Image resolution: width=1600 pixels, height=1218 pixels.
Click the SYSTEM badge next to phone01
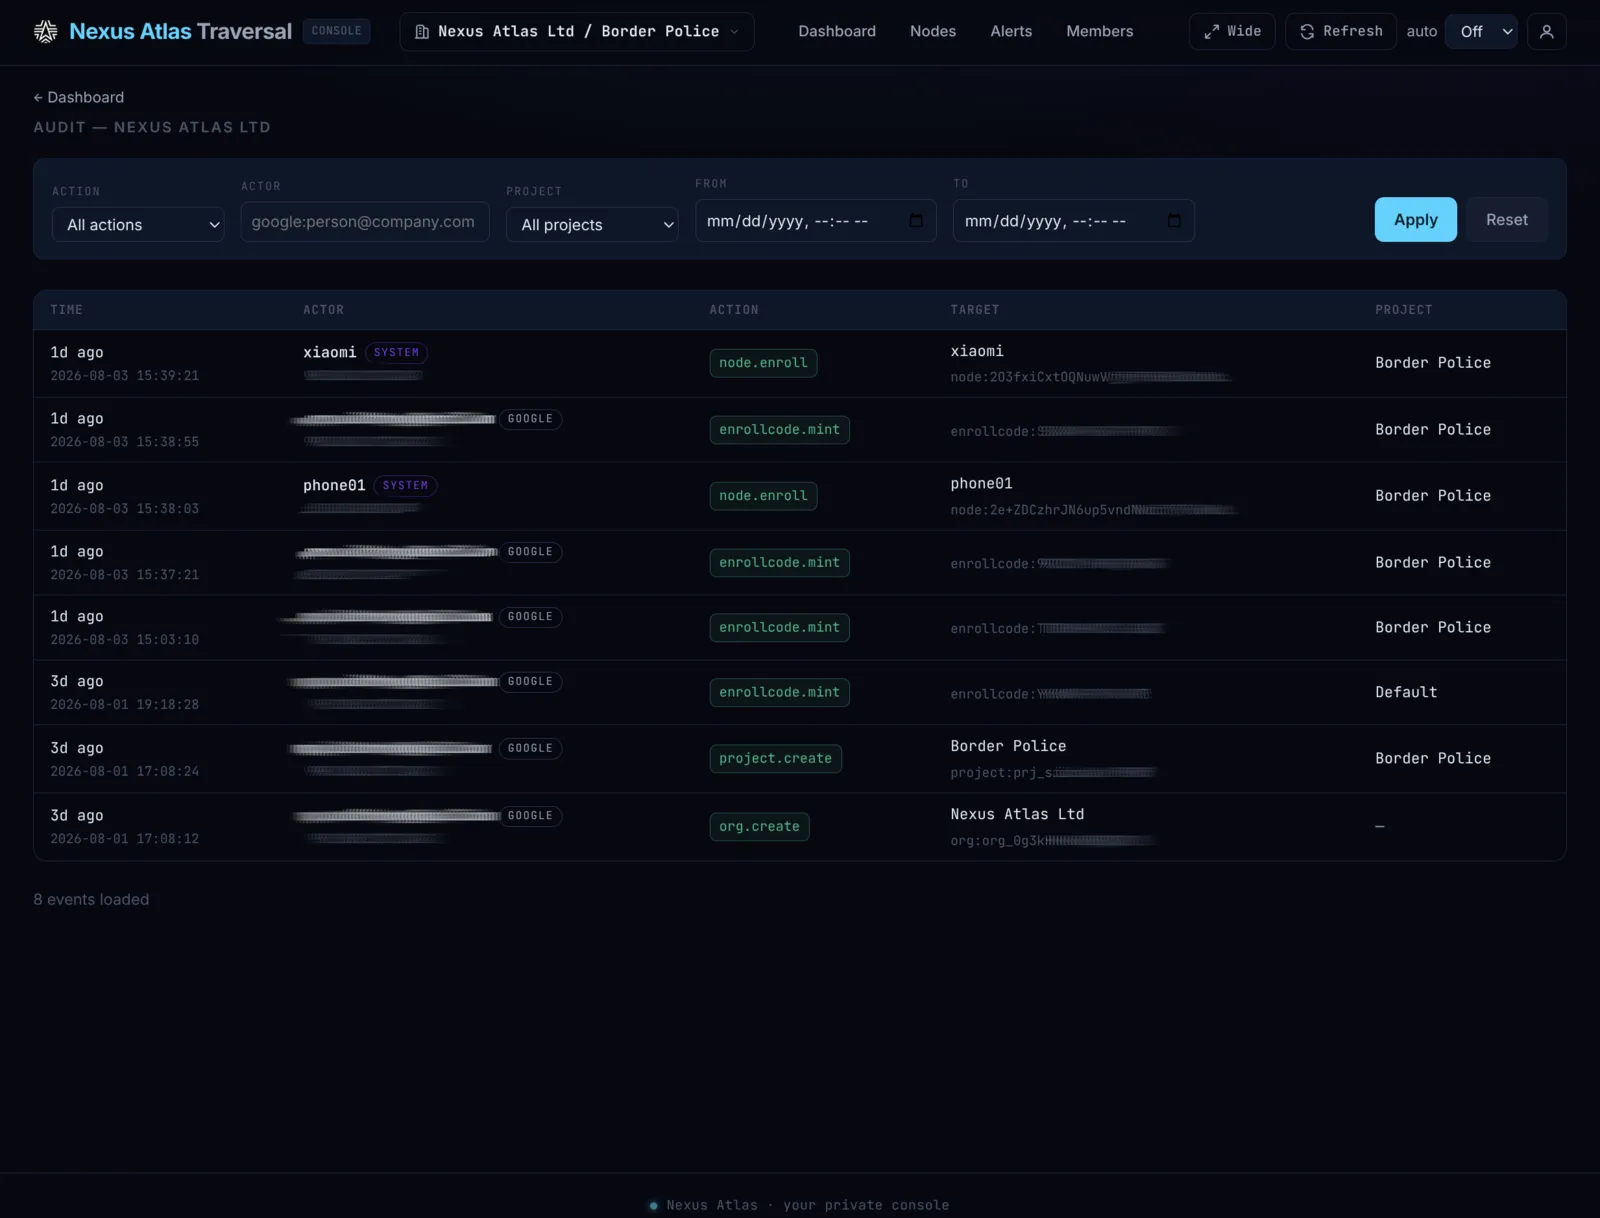click(405, 486)
